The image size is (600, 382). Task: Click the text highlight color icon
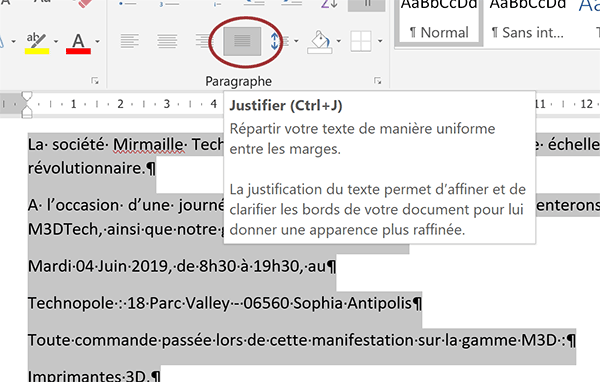click(x=37, y=43)
